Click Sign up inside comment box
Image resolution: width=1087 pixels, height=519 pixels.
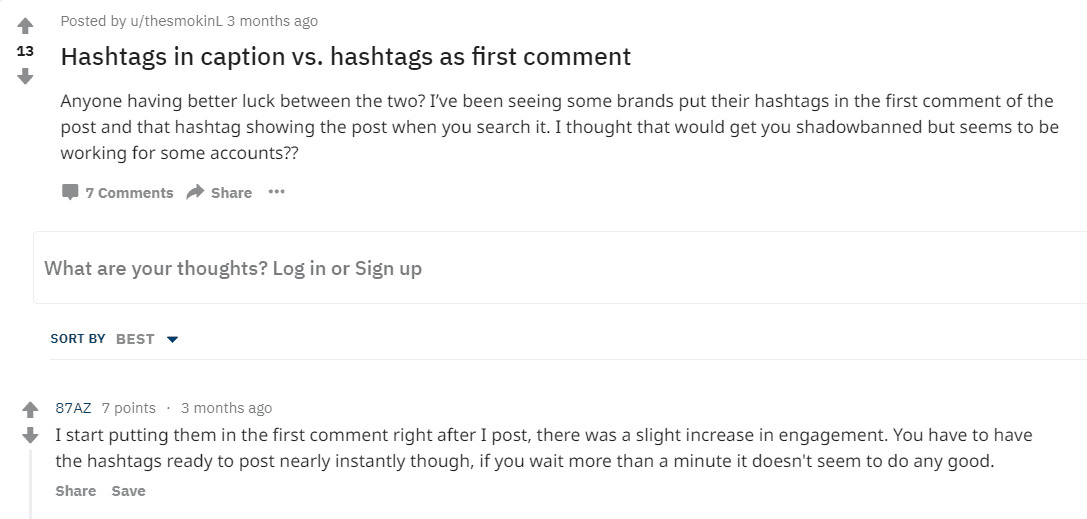[x=388, y=268]
